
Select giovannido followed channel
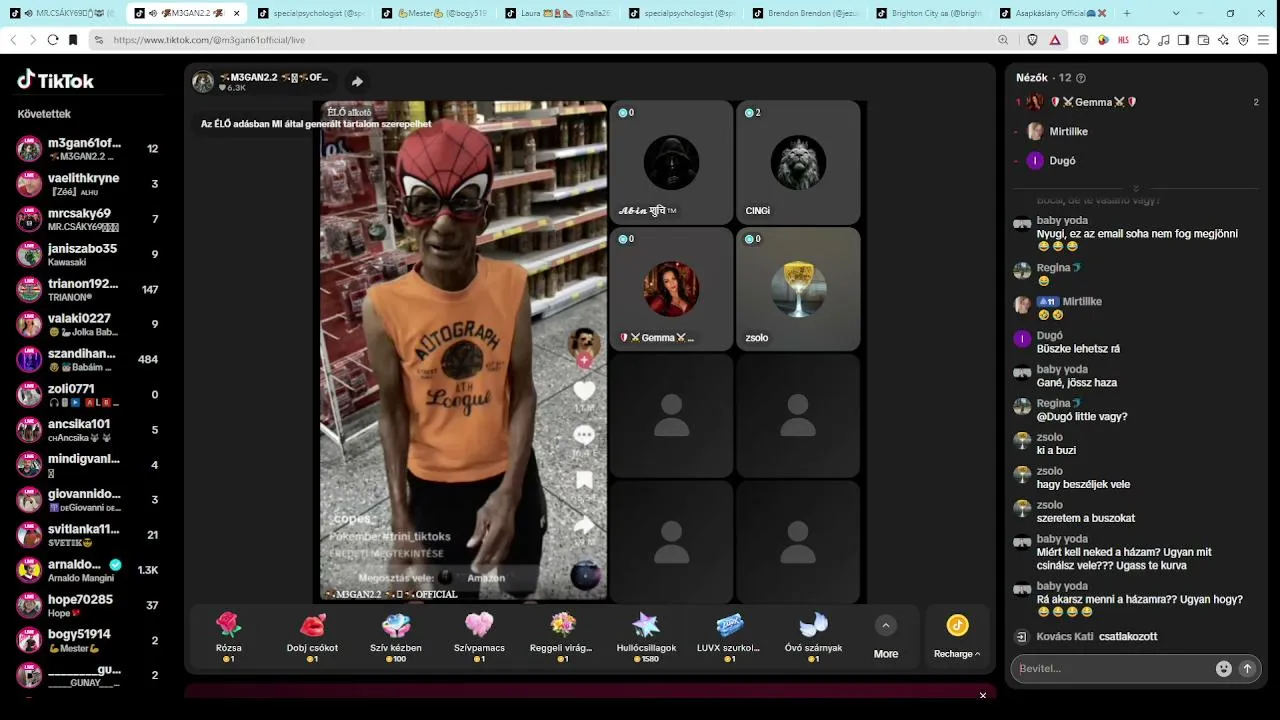[x=88, y=500]
